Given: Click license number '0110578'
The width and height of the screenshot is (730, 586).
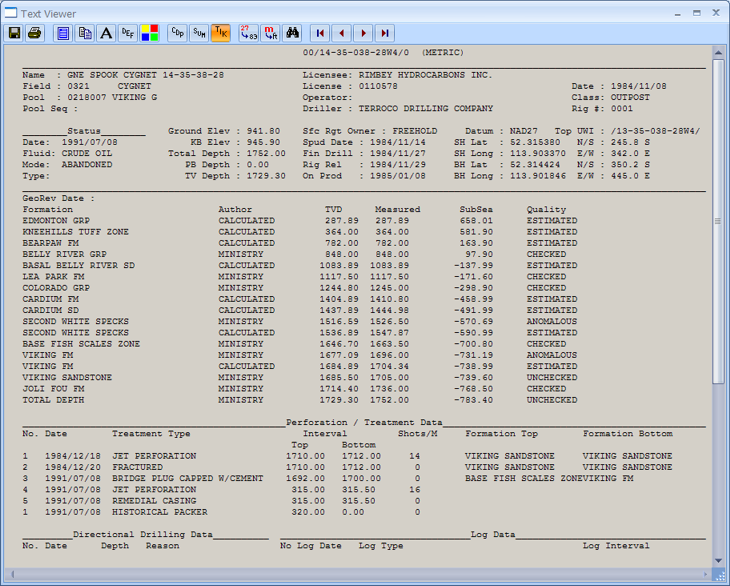Looking at the screenshot, I should coord(378,86).
